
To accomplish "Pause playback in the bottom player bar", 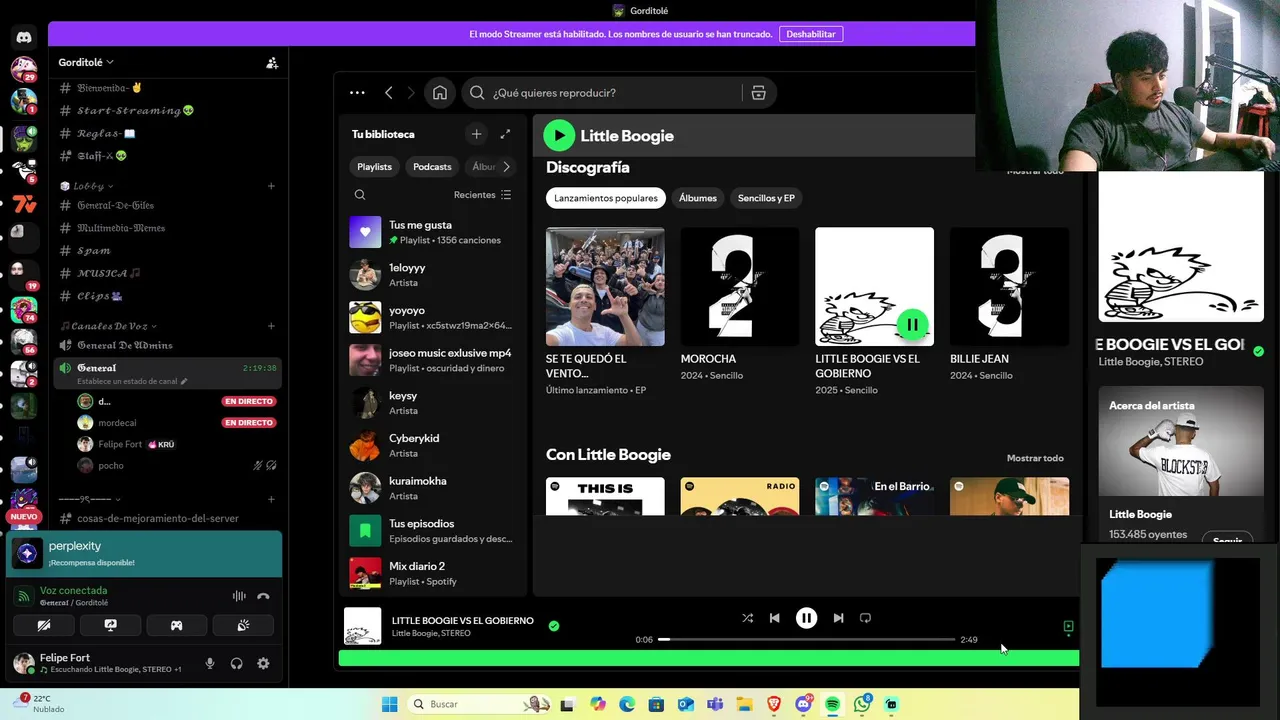I will [806, 618].
